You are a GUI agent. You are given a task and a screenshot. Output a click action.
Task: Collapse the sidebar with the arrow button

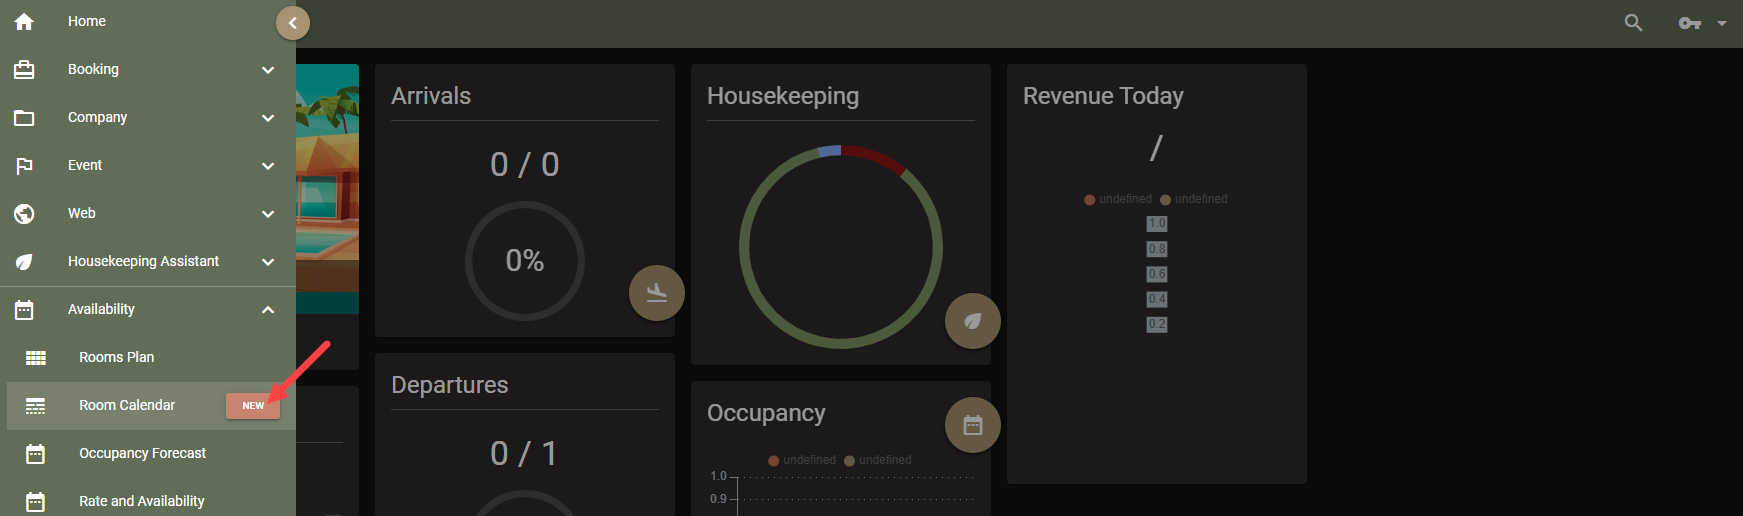point(293,23)
